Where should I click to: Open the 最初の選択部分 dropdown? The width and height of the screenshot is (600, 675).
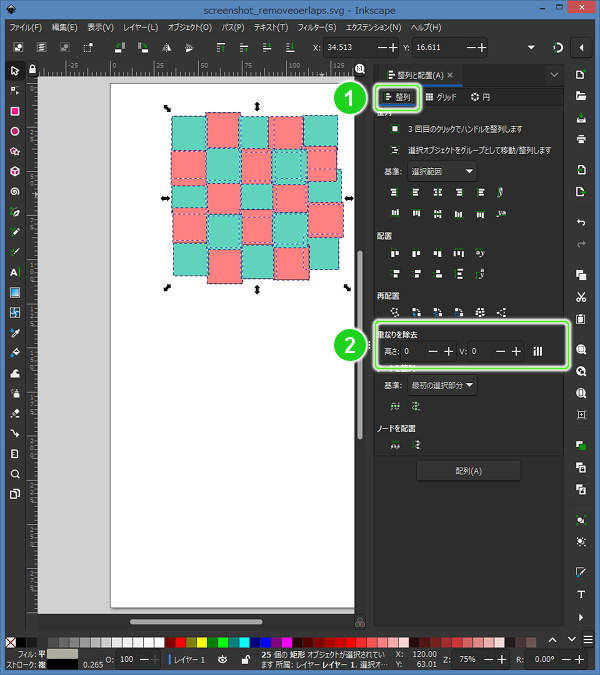441,384
